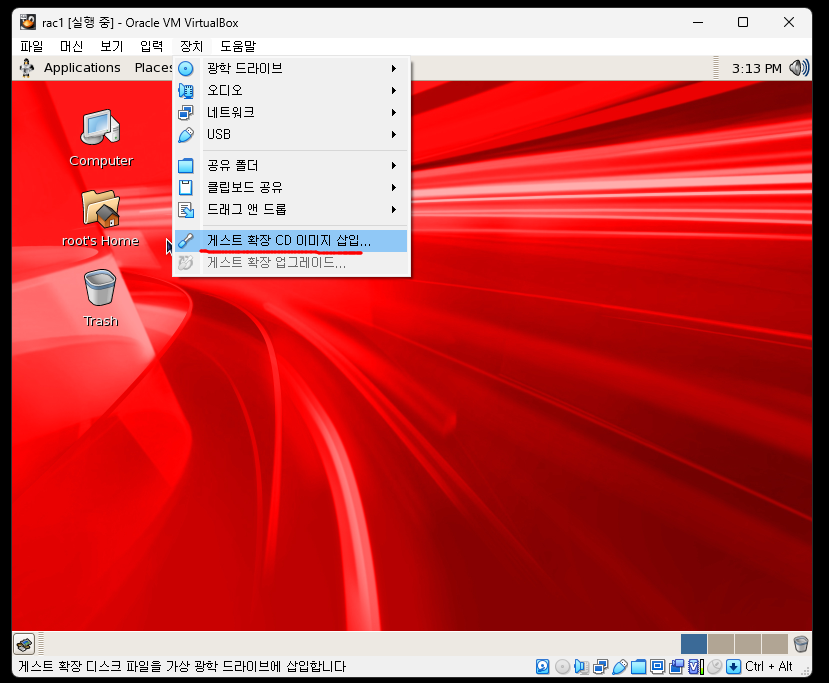Click the 공유 폴더 folder icon
The height and width of the screenshot is (683, 829).
pos(186,166)
